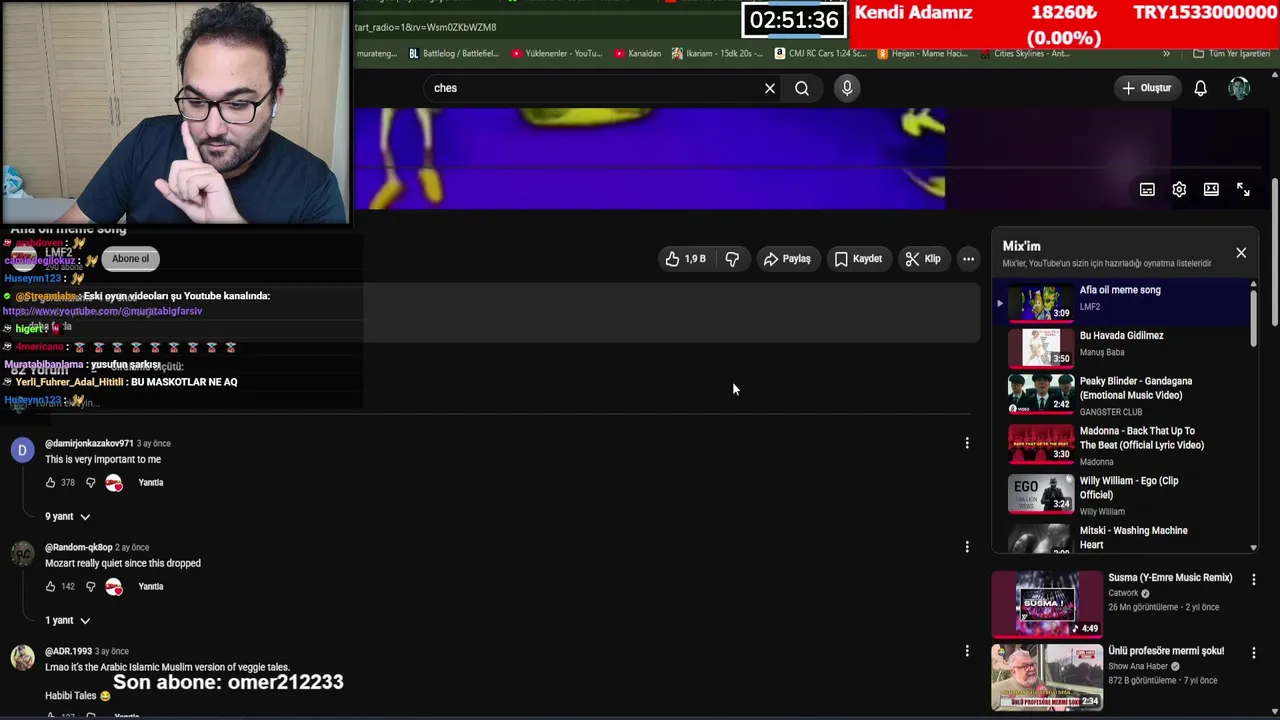Open options for damirjonkazakov971 comment
The image size is (1280, 720).
(967, 443)
